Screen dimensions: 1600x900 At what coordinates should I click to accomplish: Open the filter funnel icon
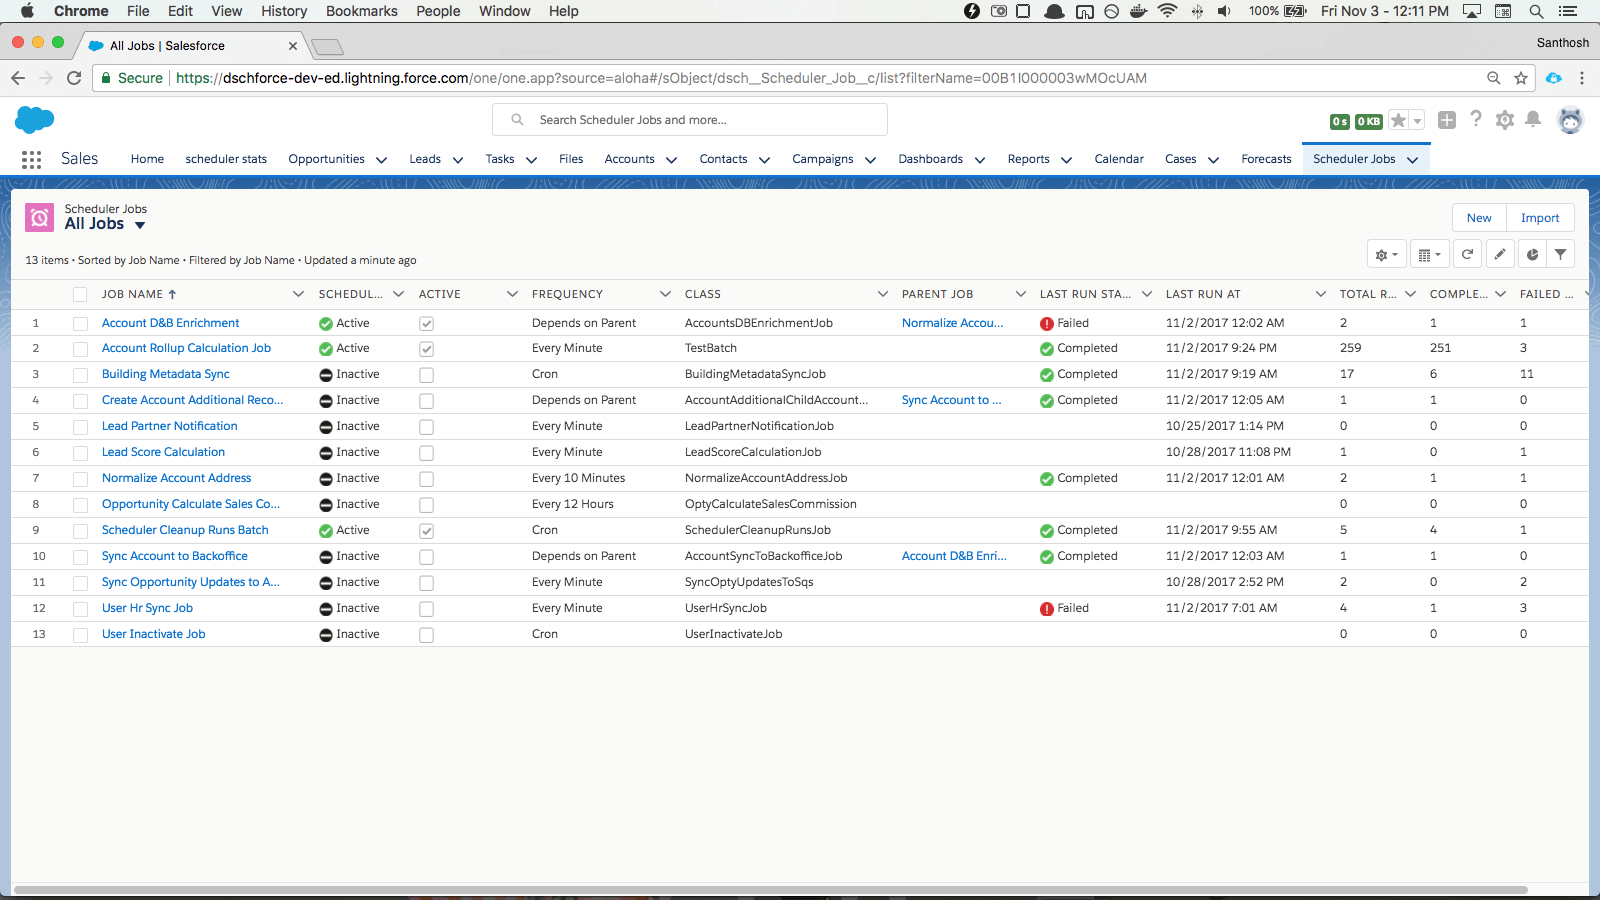(1560, 255)
